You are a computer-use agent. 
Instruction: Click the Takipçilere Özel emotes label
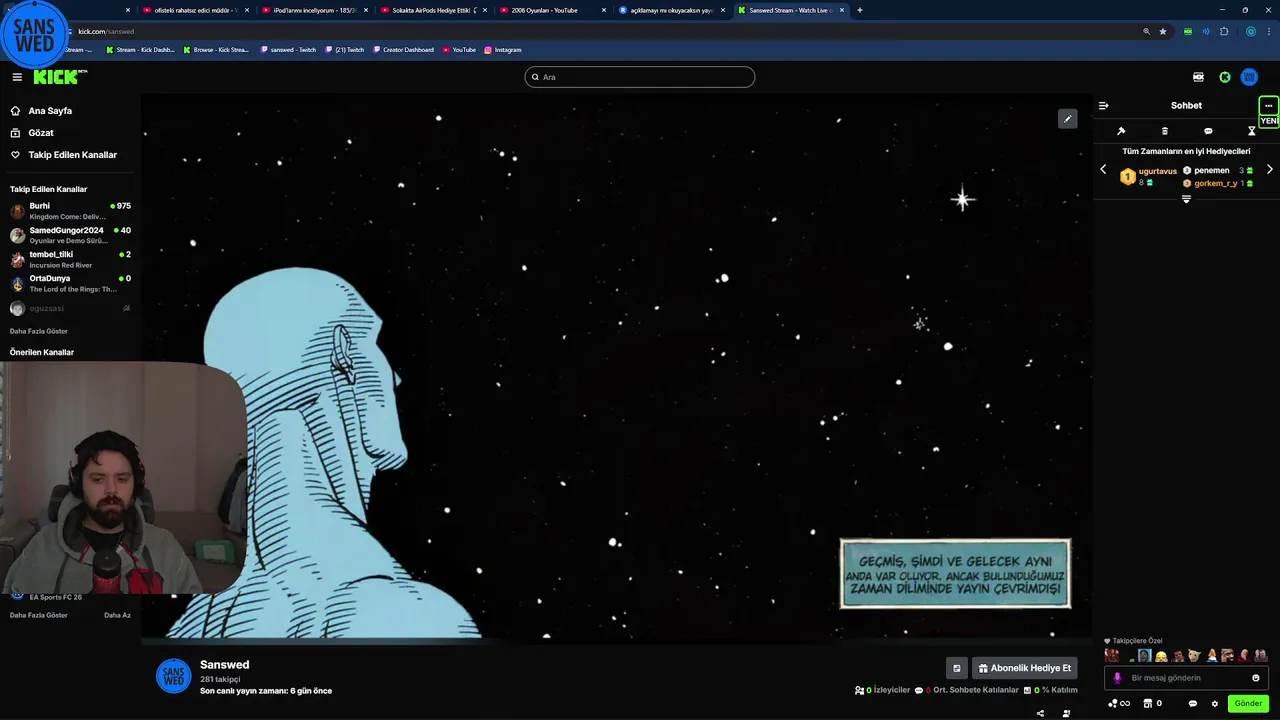coord(1133,641)
